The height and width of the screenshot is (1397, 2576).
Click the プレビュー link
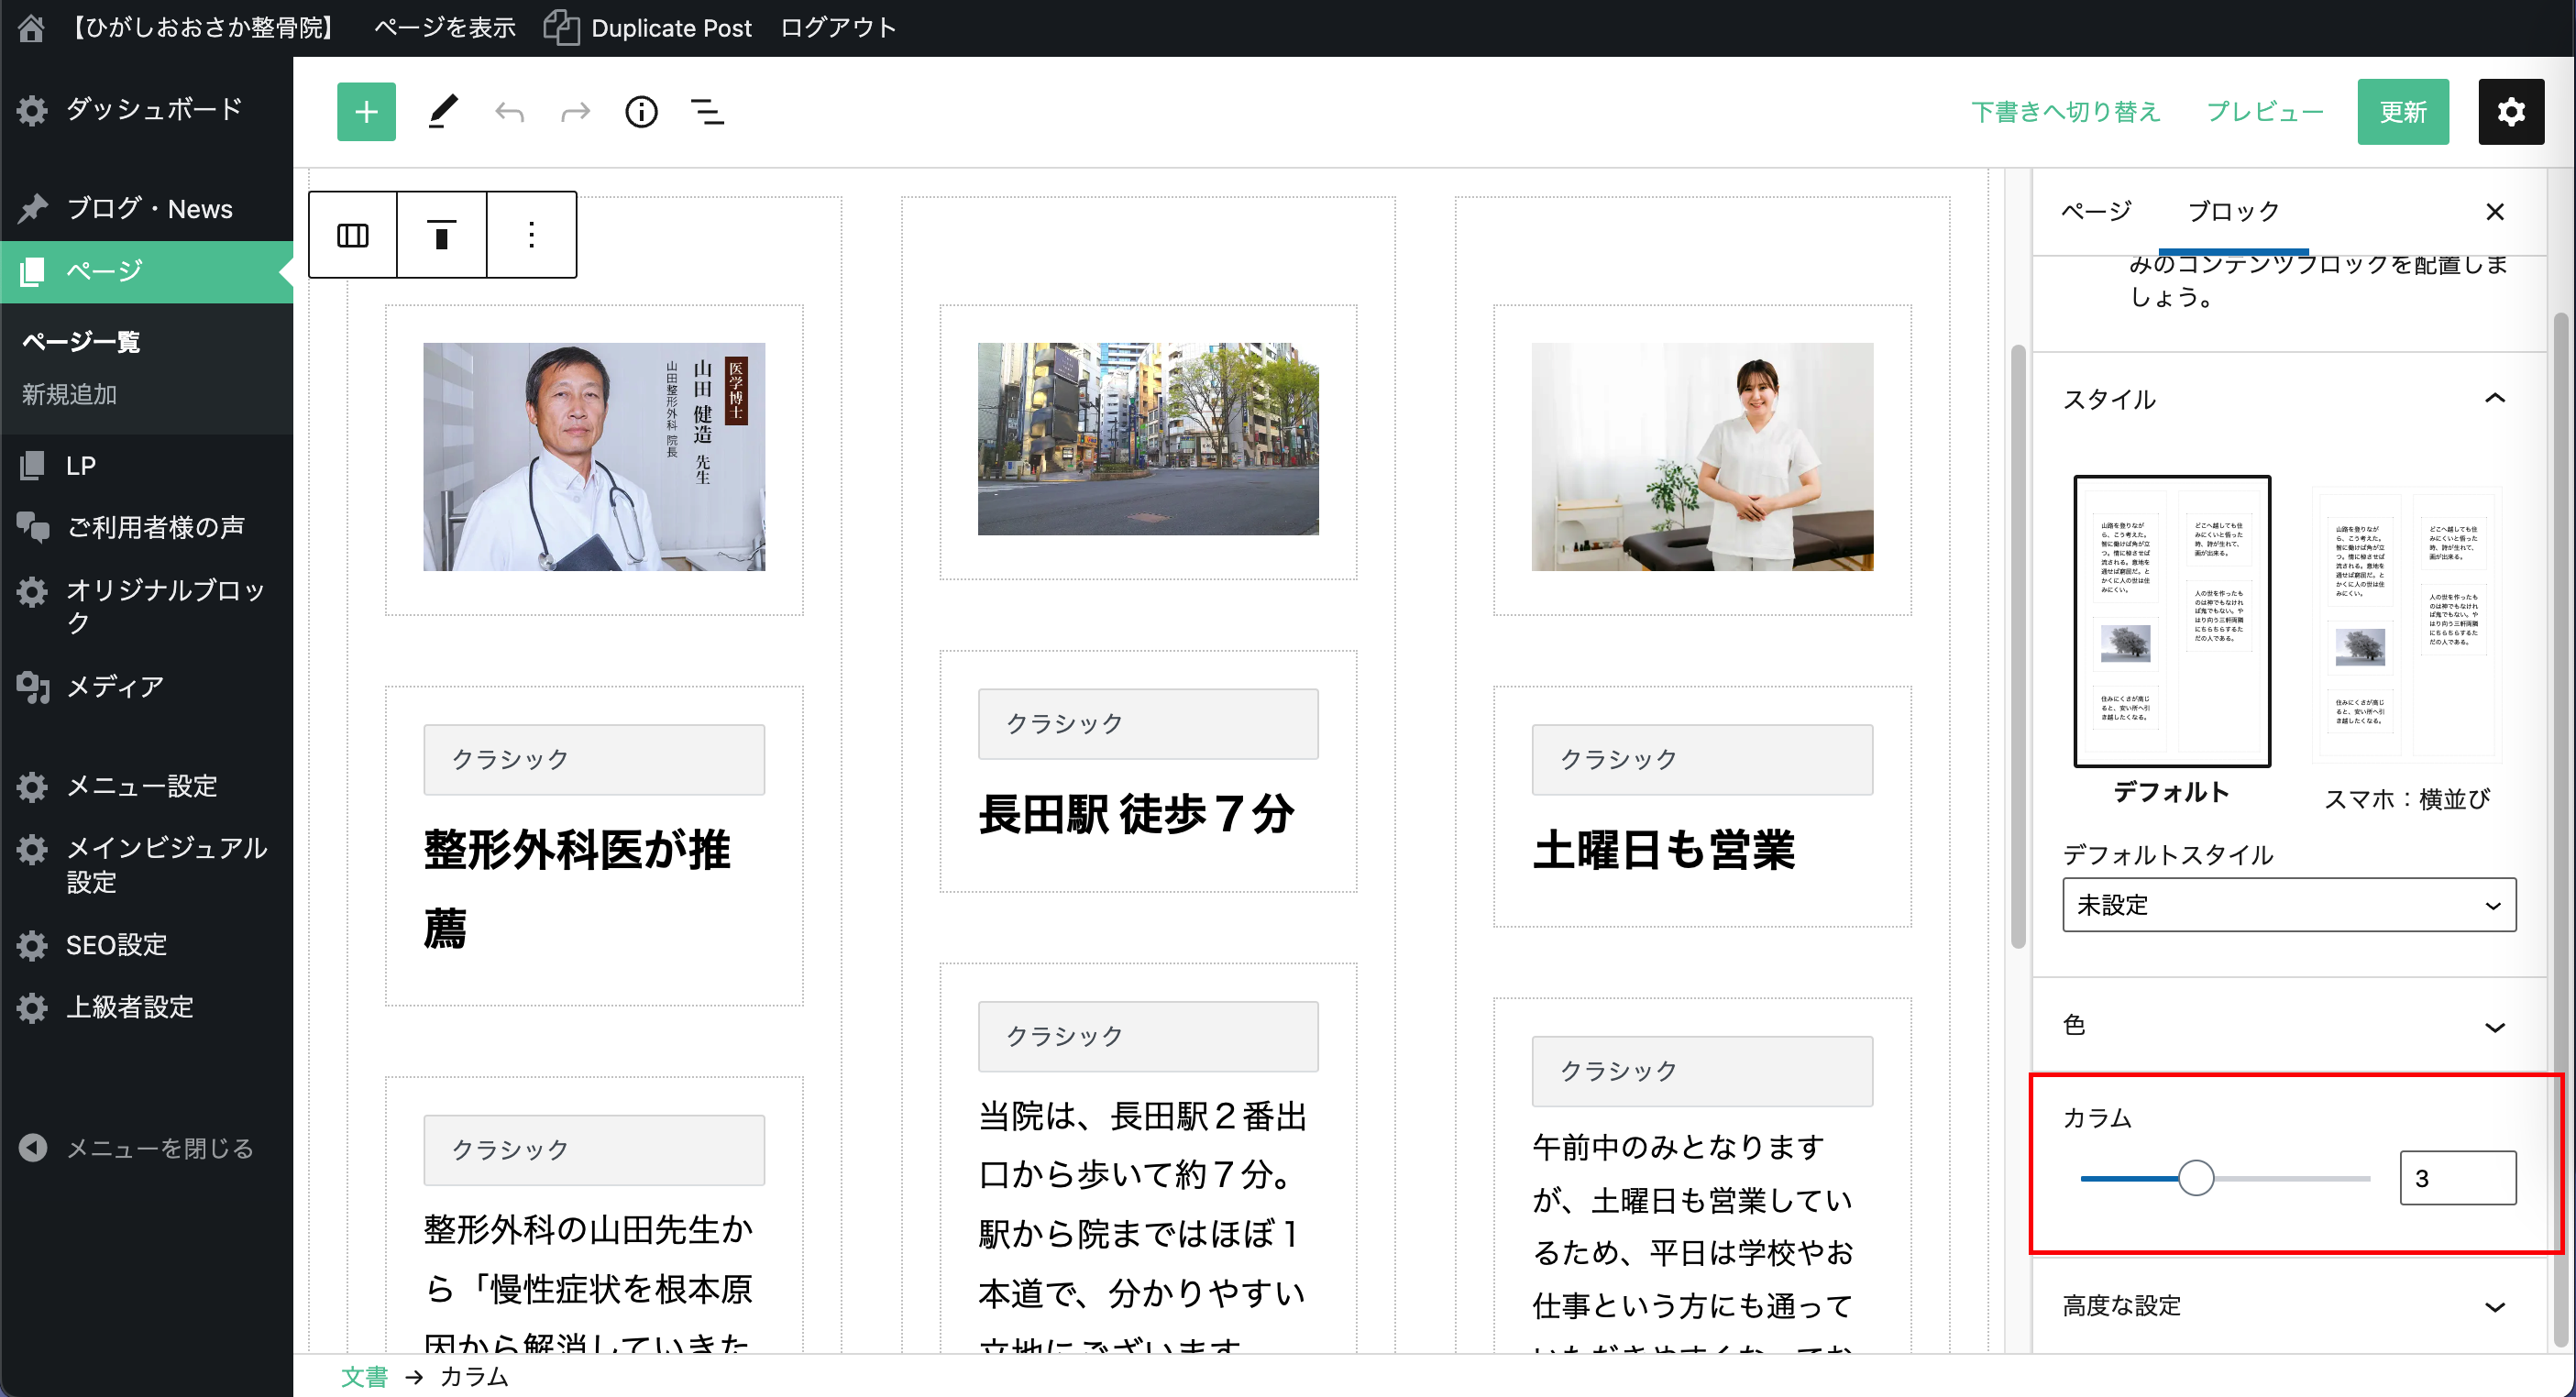(2264, 111)
